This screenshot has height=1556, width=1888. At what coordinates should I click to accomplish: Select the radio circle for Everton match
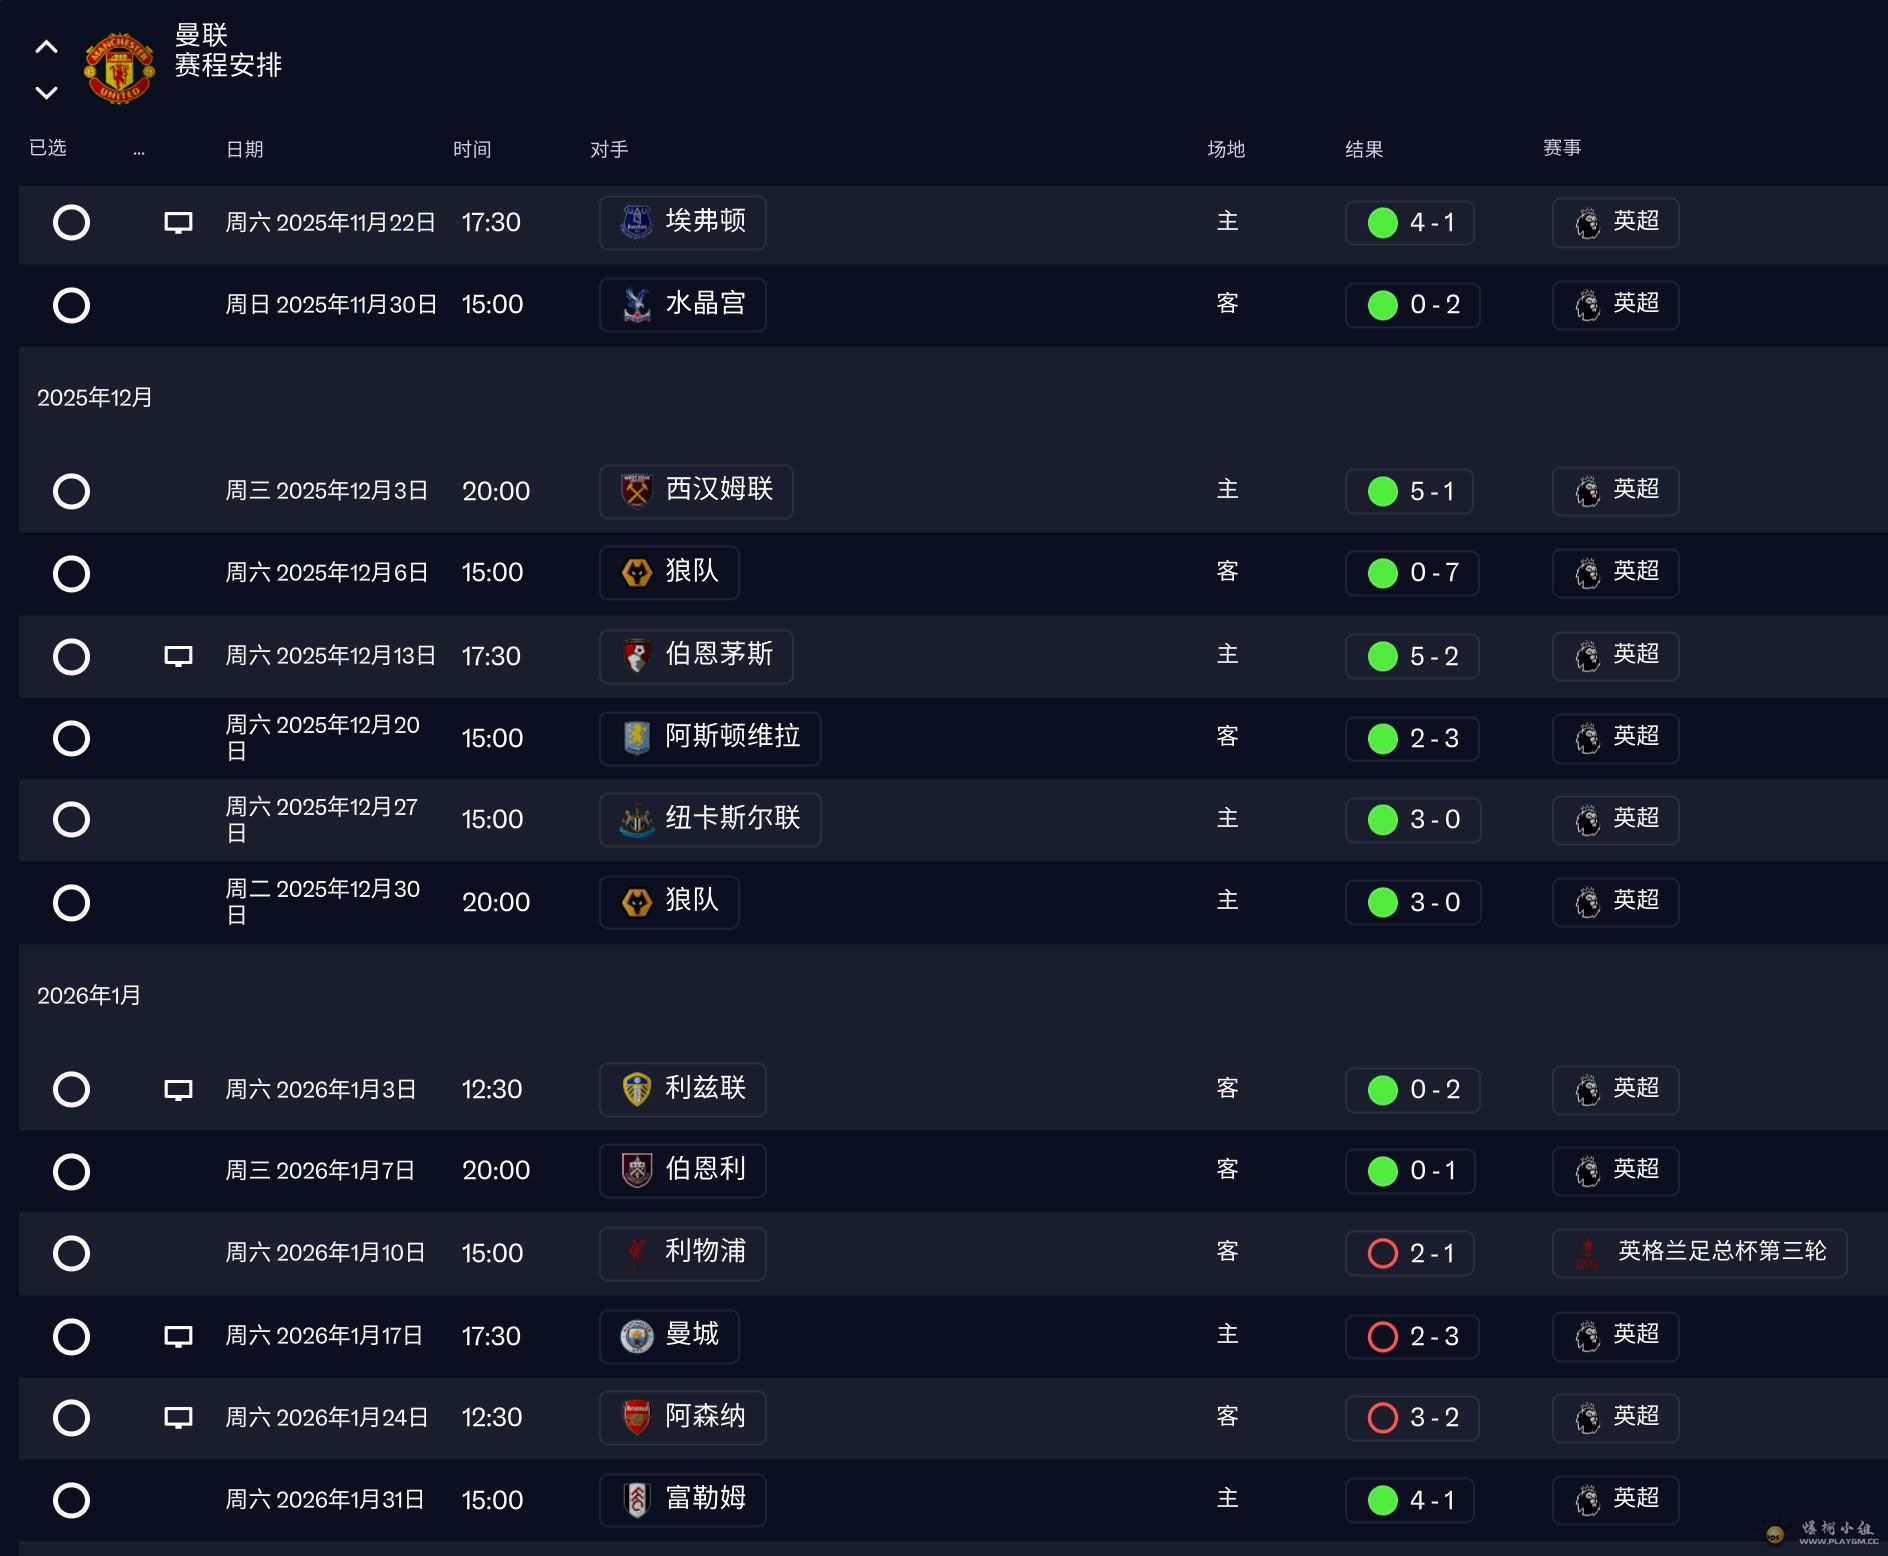[x=71, y=222]
